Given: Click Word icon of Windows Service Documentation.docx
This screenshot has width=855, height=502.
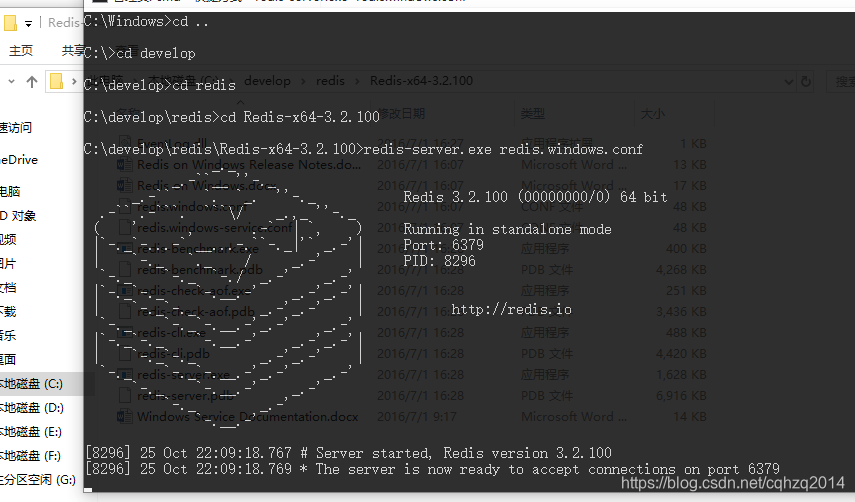Looking at the screenshot, I should click(125, 417).
